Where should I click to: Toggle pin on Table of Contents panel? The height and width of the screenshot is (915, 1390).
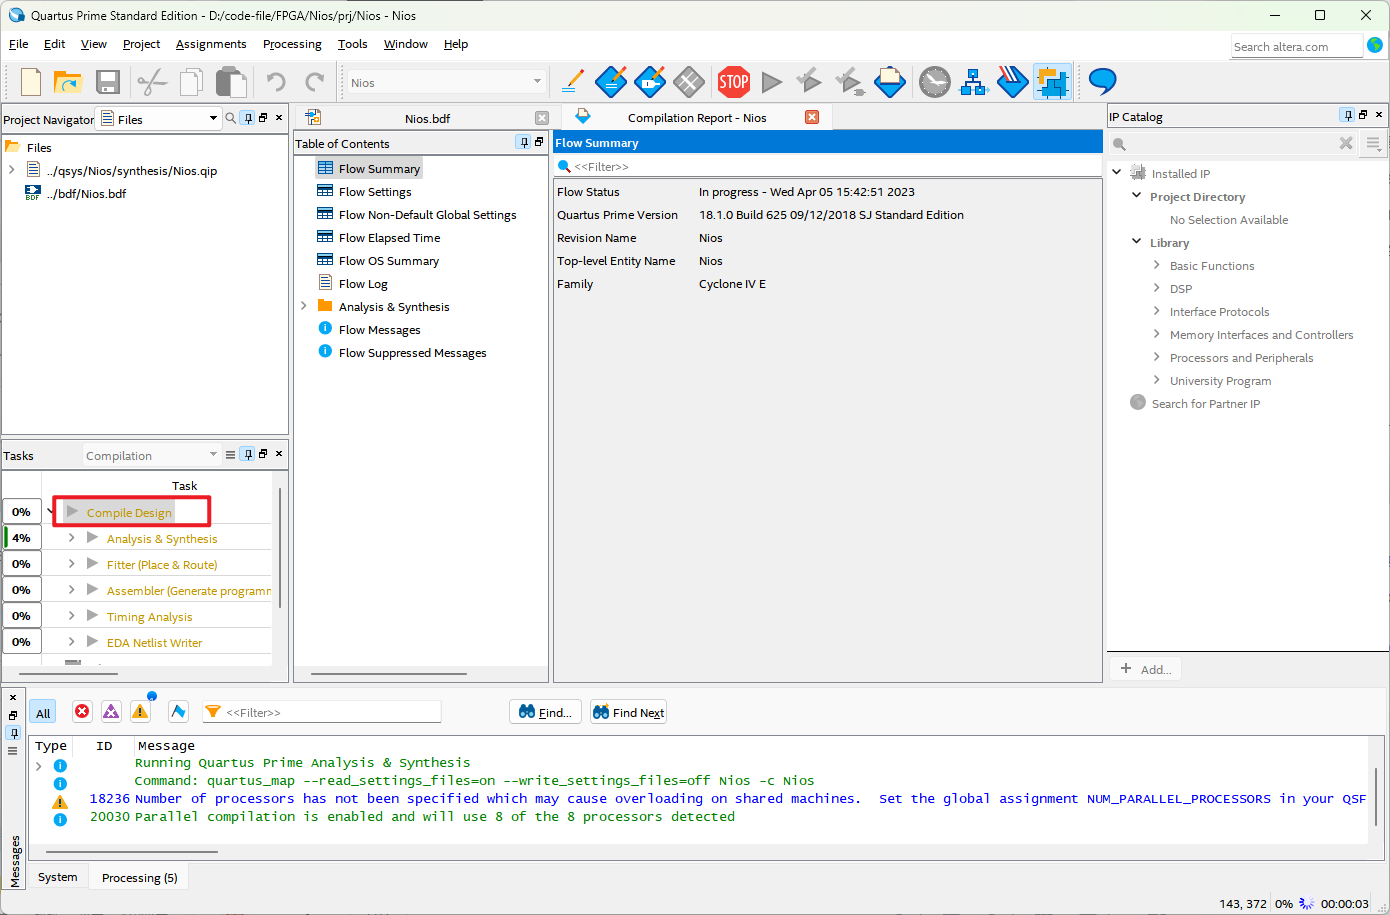523,142
